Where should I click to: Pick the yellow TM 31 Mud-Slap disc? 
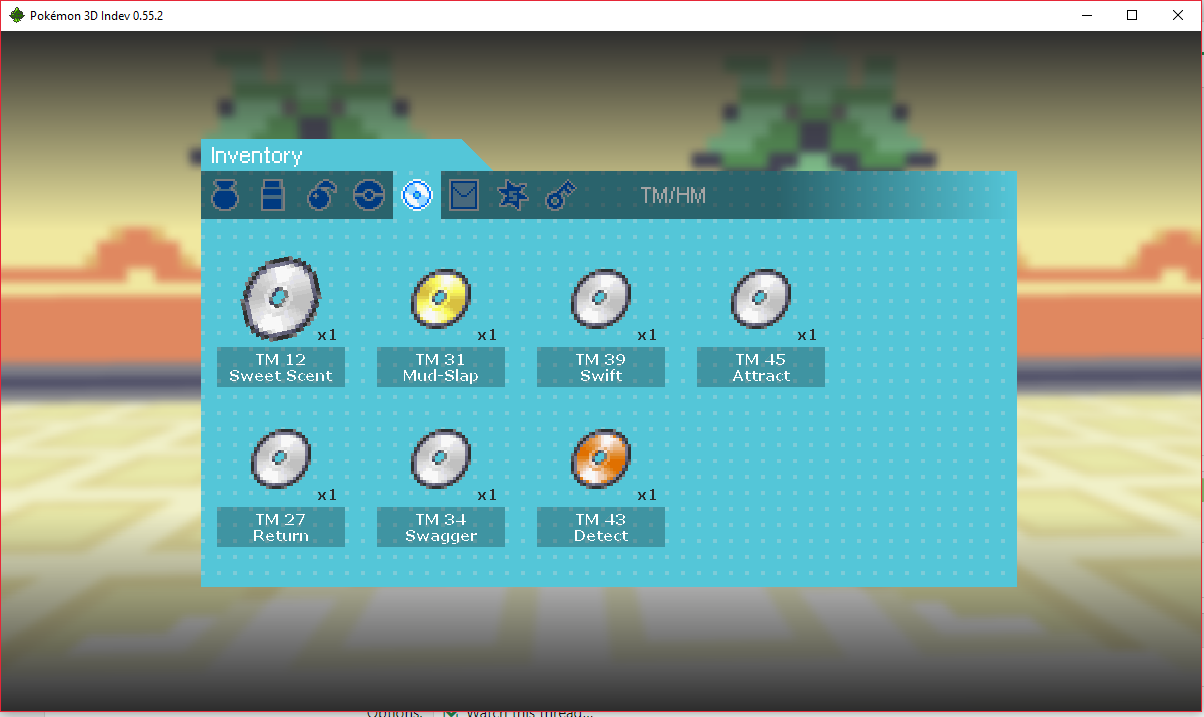(x=441, y=298)
